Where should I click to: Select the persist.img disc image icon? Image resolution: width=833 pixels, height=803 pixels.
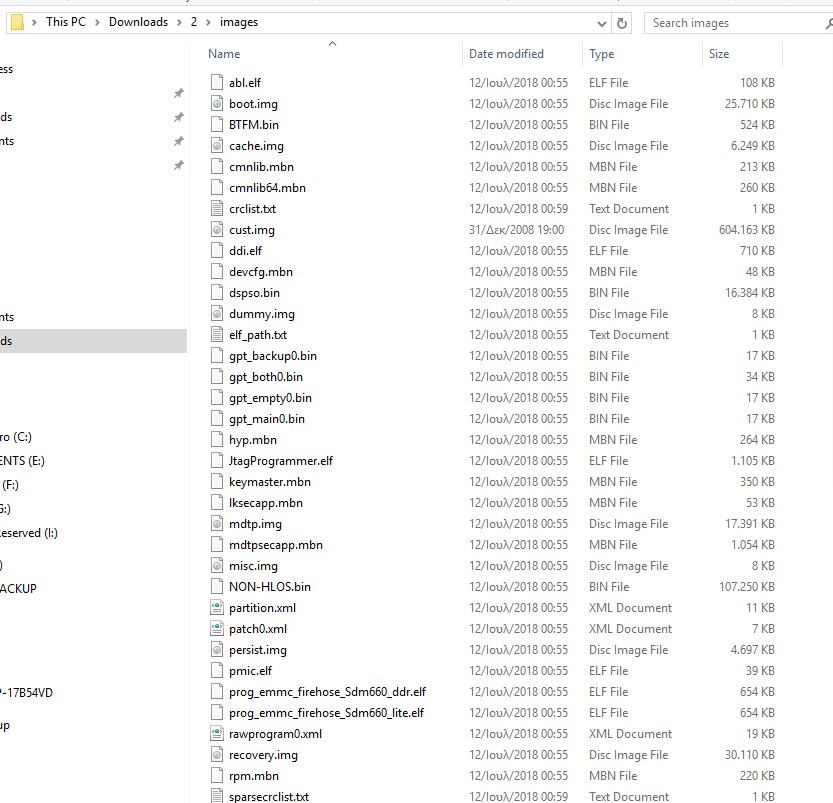point(218,650)
